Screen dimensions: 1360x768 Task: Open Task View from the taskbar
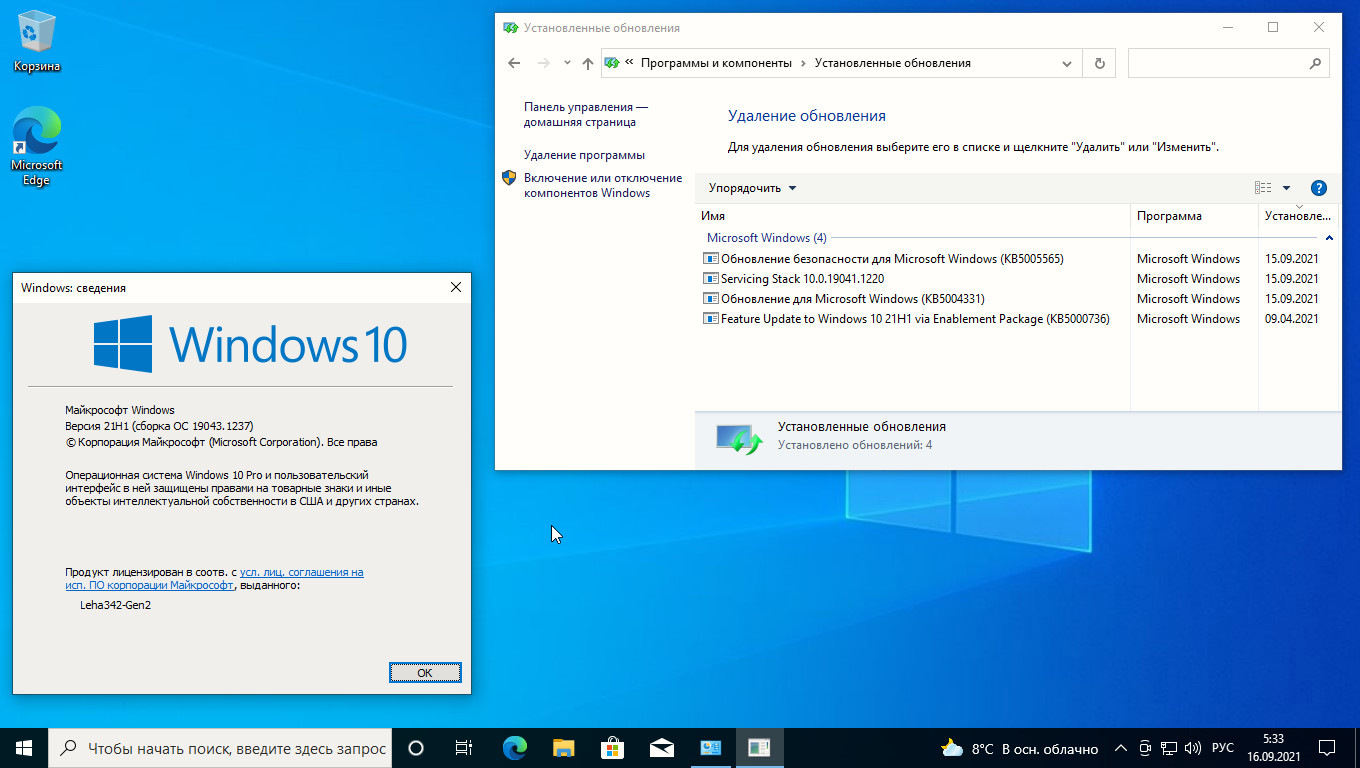(x=464, y=748)
